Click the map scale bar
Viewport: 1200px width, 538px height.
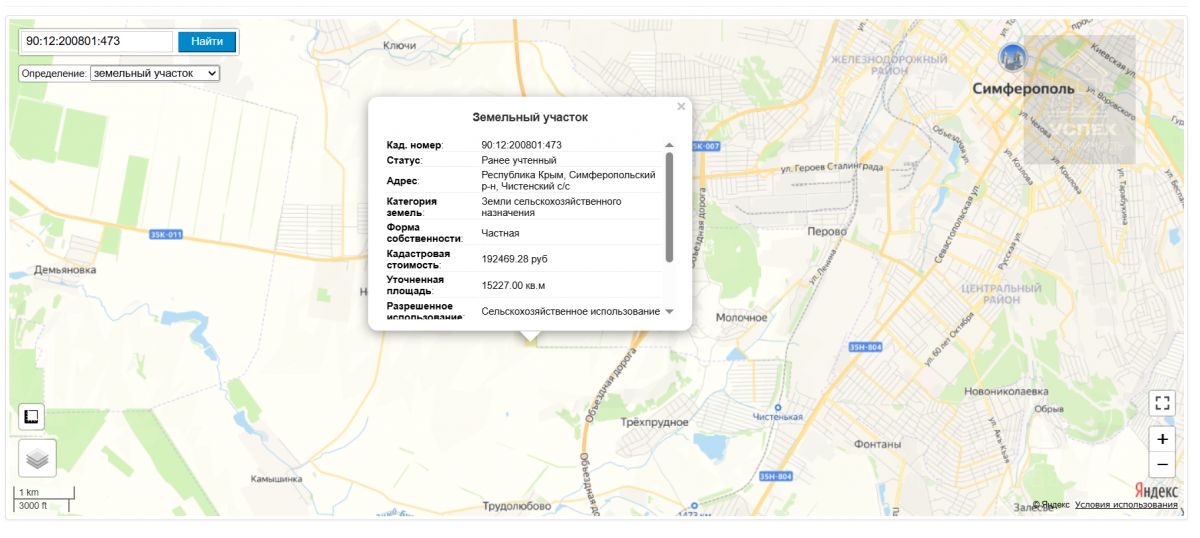pyautogui.click(x=45, y=499)
